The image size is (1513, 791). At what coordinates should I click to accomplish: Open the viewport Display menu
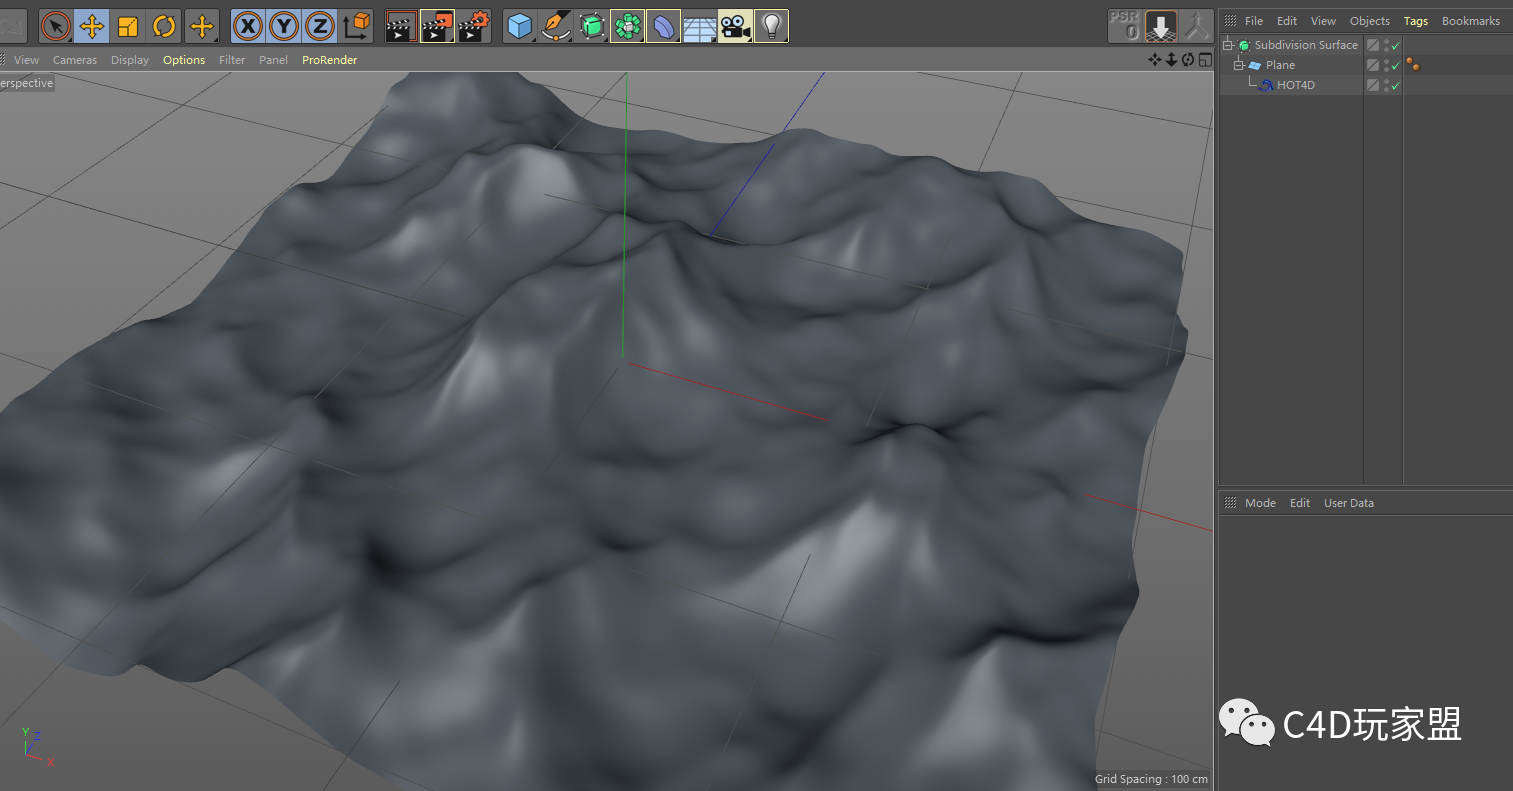click(130, 60)
